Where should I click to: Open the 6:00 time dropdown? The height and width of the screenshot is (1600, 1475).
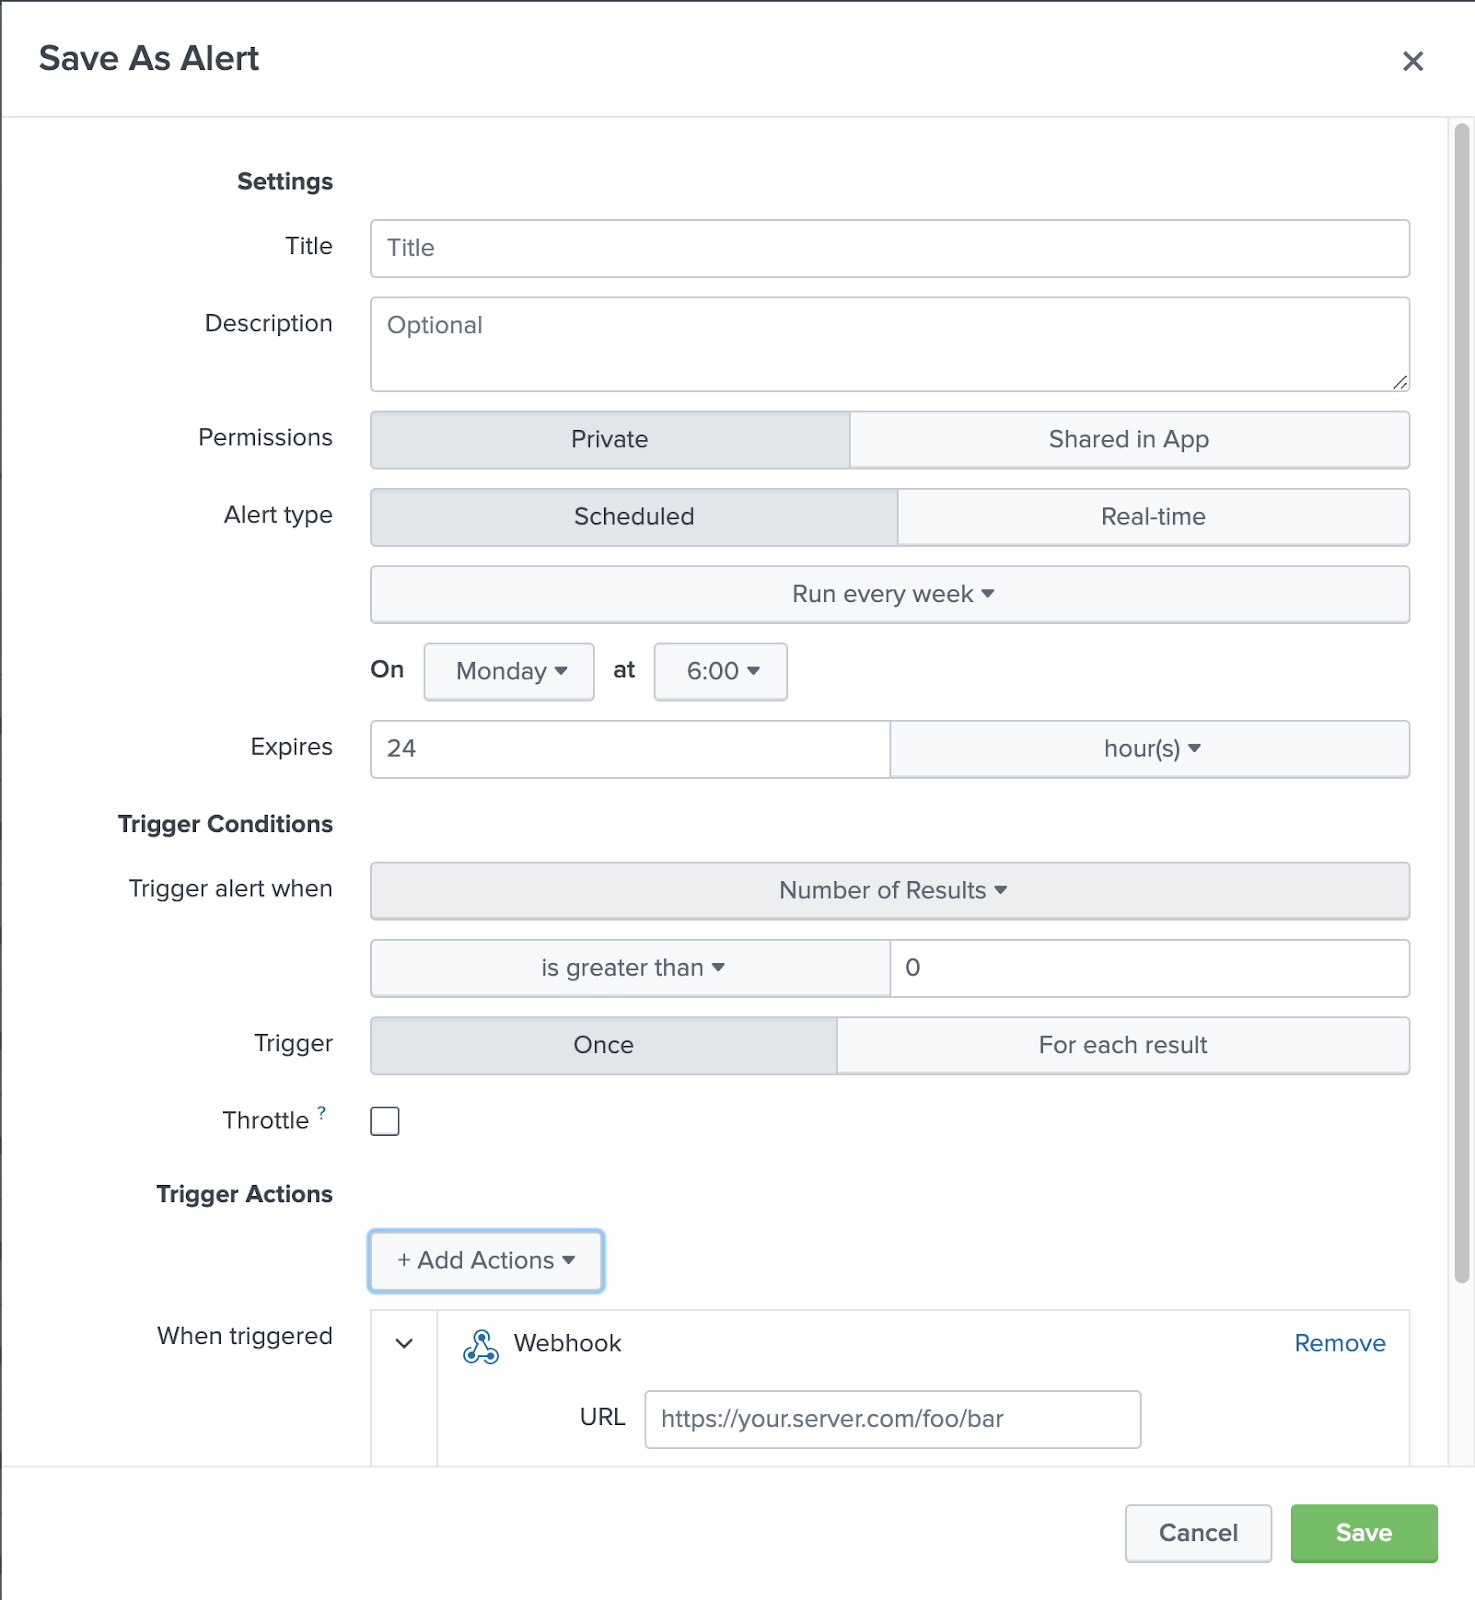(x=721, y=671)
